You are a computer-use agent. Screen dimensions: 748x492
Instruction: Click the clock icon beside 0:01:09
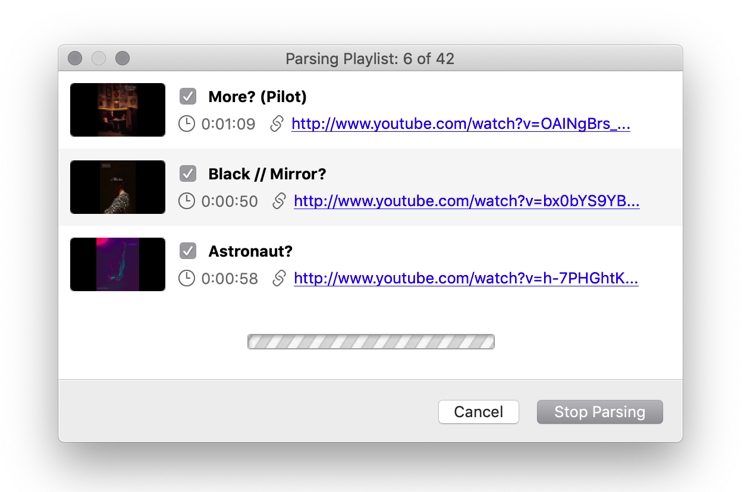point(187,124)
